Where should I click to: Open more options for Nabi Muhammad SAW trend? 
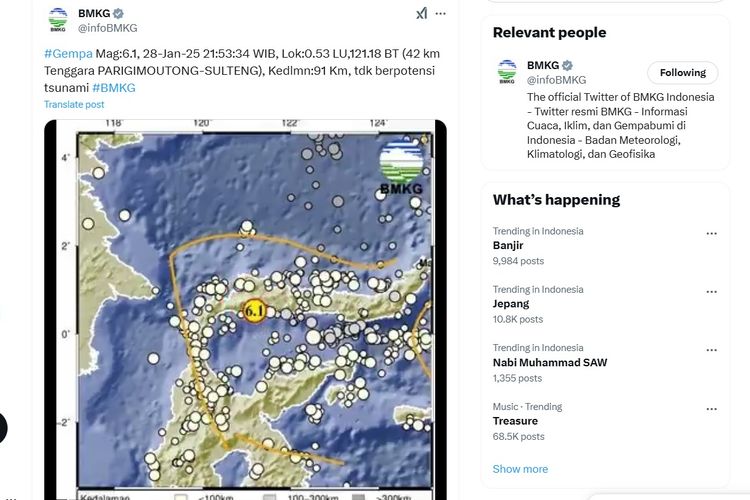point(711,350)
